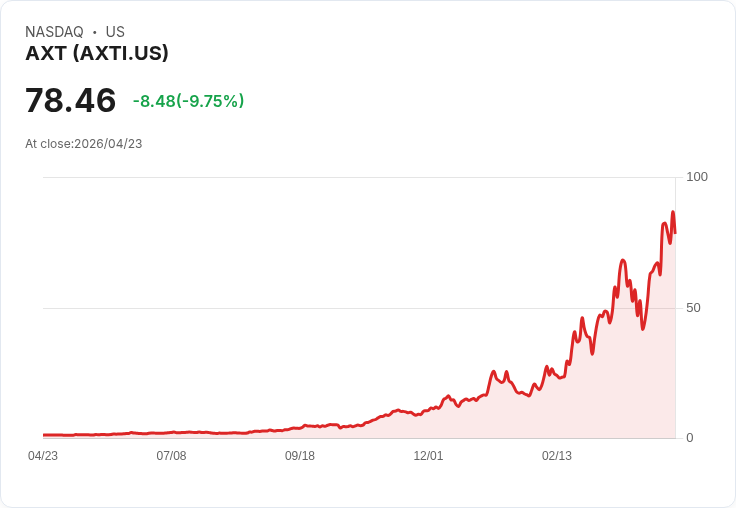Click the AXT (AXTI.US) stock title

97,53
